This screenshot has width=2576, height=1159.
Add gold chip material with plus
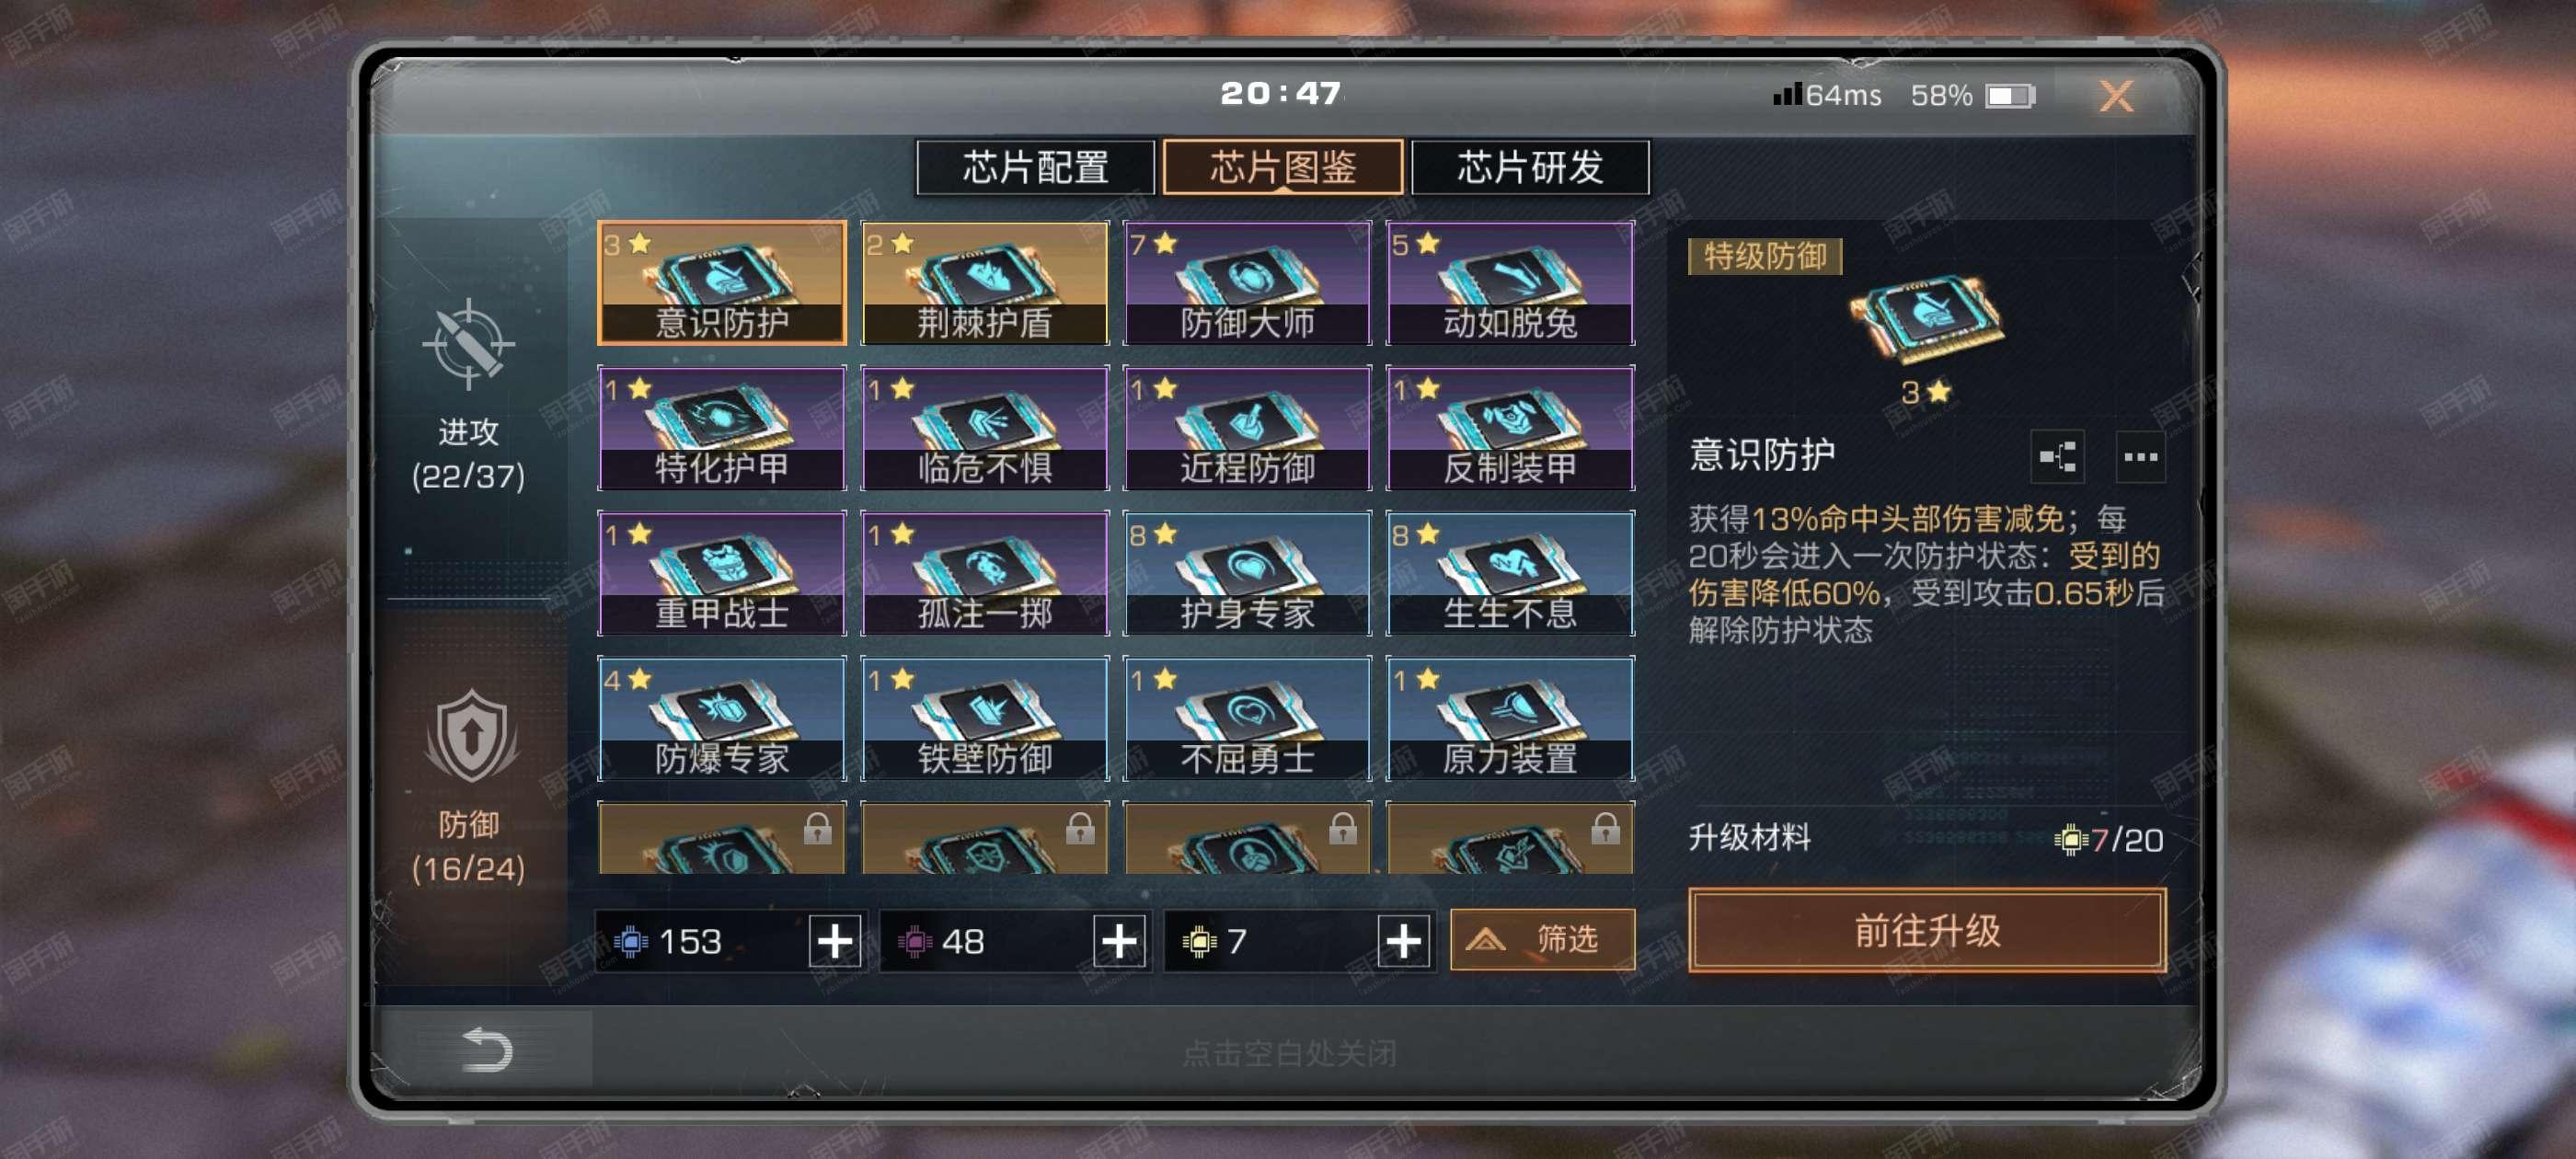click(1403, 941)
